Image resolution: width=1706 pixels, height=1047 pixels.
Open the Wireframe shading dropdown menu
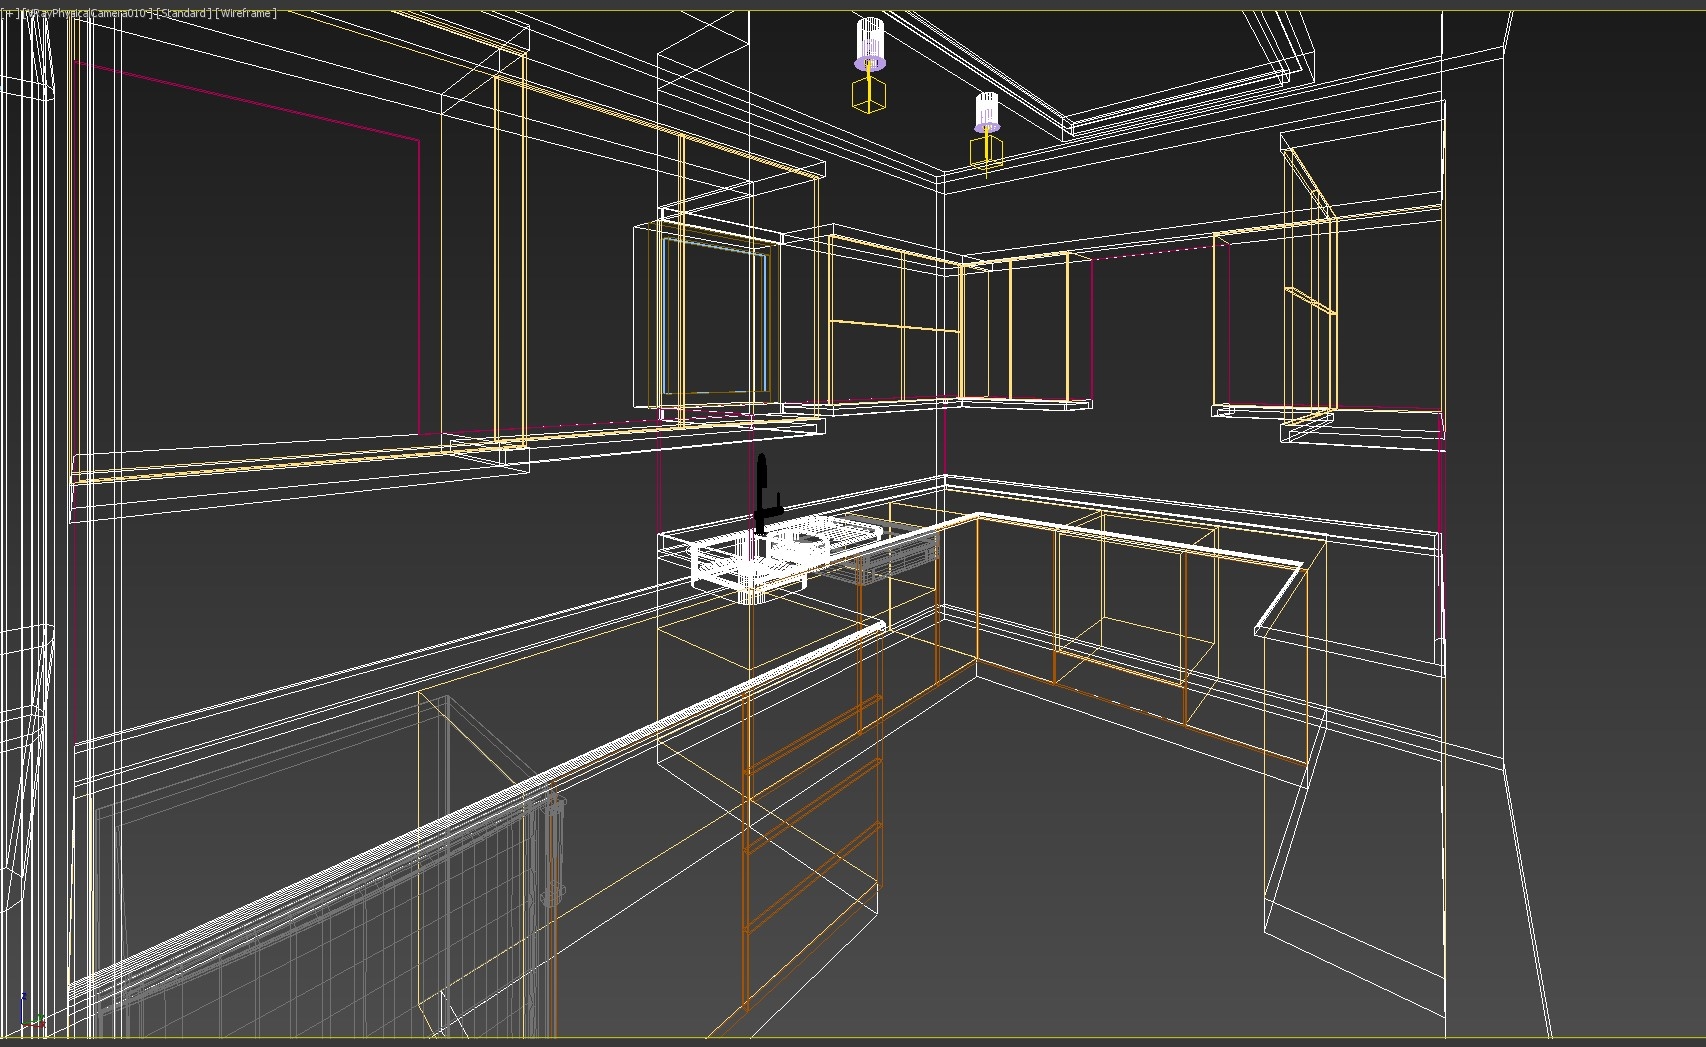246,13
